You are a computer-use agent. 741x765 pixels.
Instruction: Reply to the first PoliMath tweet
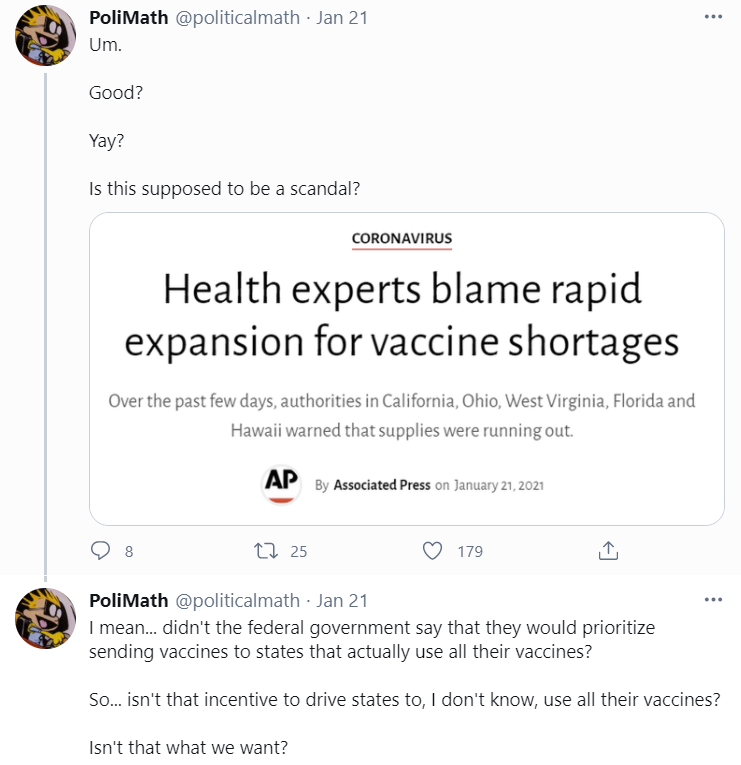101,551
